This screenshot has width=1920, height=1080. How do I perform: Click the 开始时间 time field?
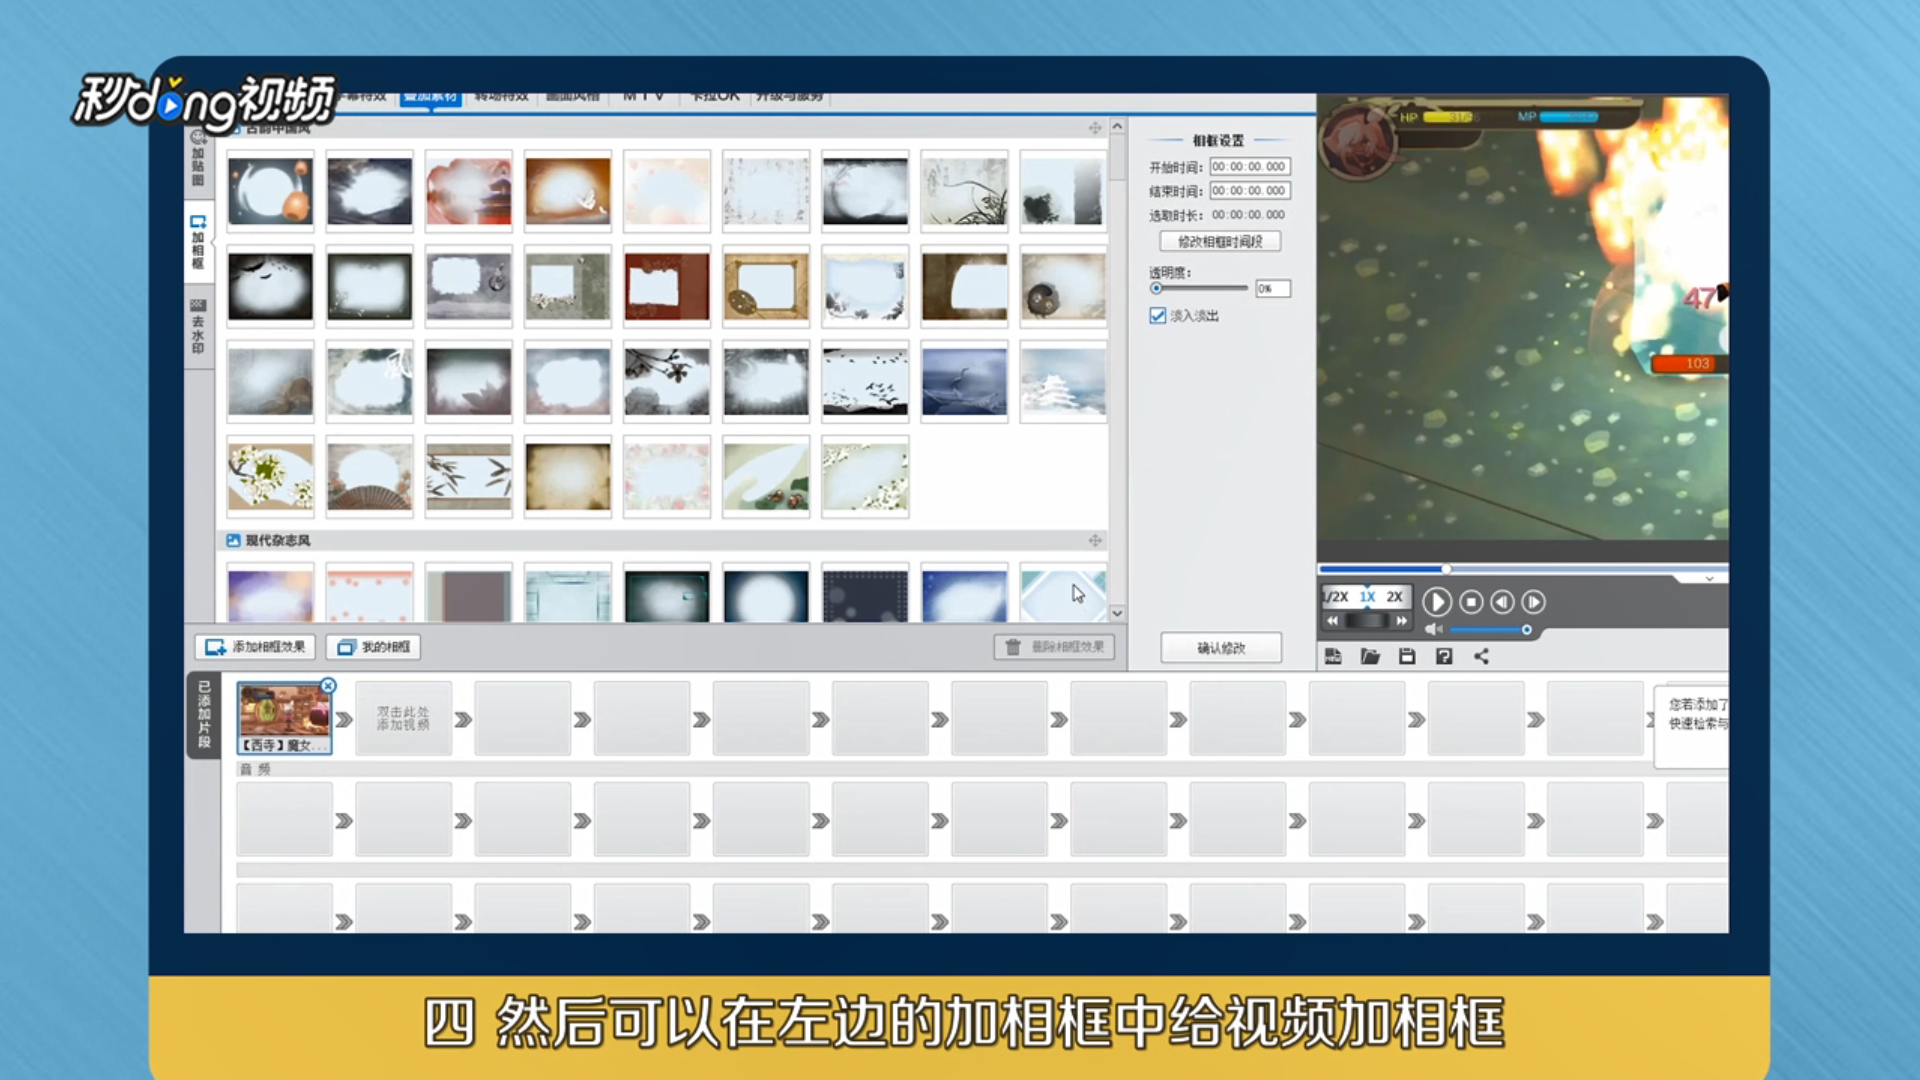[1250, 167]
